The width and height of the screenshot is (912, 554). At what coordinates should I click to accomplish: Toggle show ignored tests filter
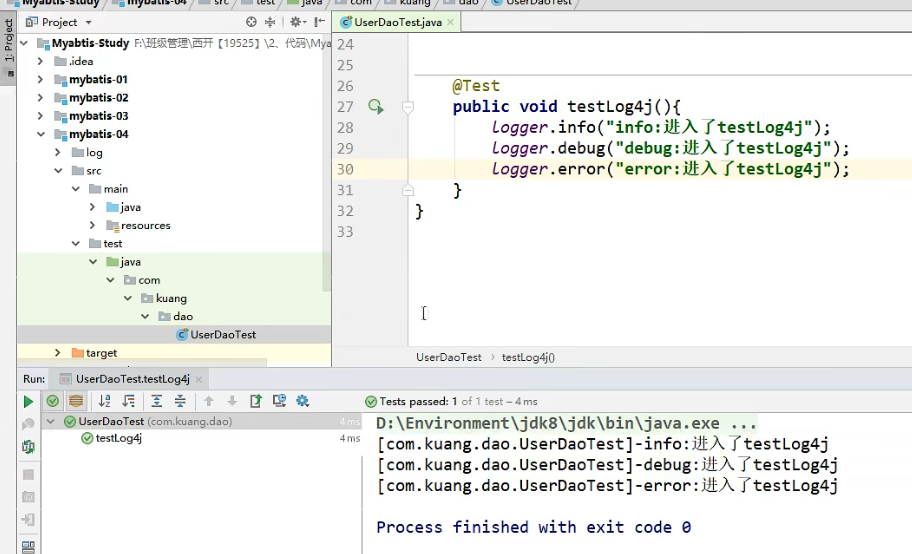click(76, 401)
